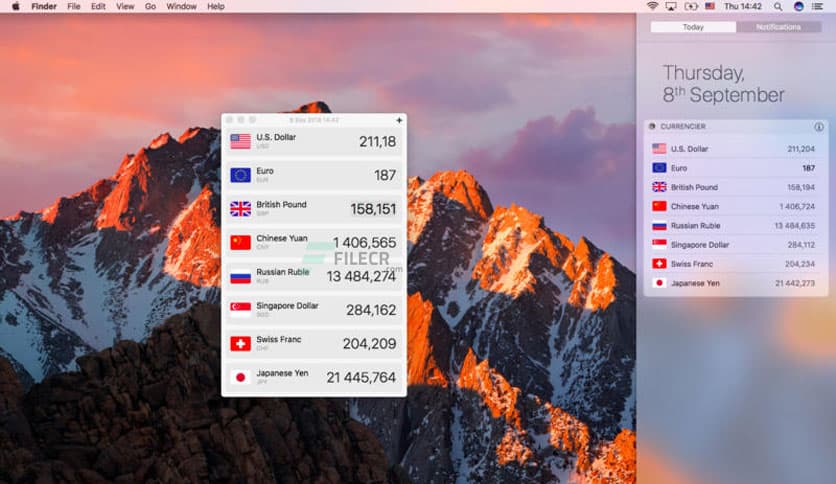Open the Finder menu
Screen dimensions: 836x484
[44, 6]
